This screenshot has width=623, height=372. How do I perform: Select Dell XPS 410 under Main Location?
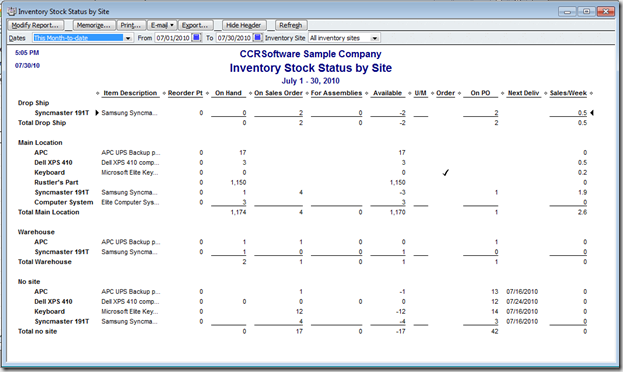tap(53, 163)
